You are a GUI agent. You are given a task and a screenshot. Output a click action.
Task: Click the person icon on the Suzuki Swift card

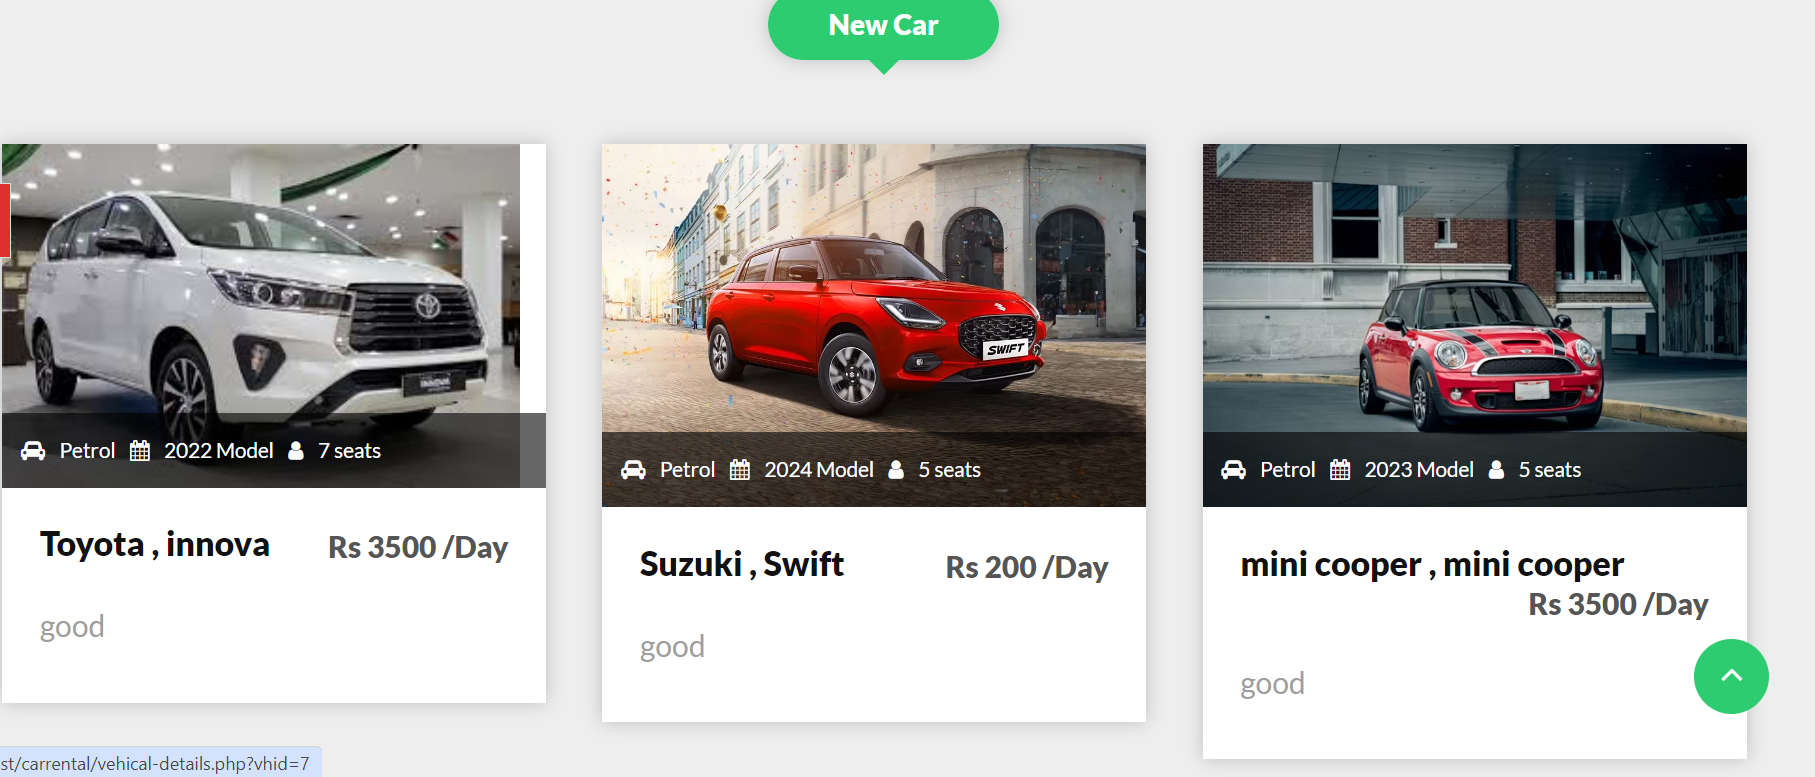(896, 470)
